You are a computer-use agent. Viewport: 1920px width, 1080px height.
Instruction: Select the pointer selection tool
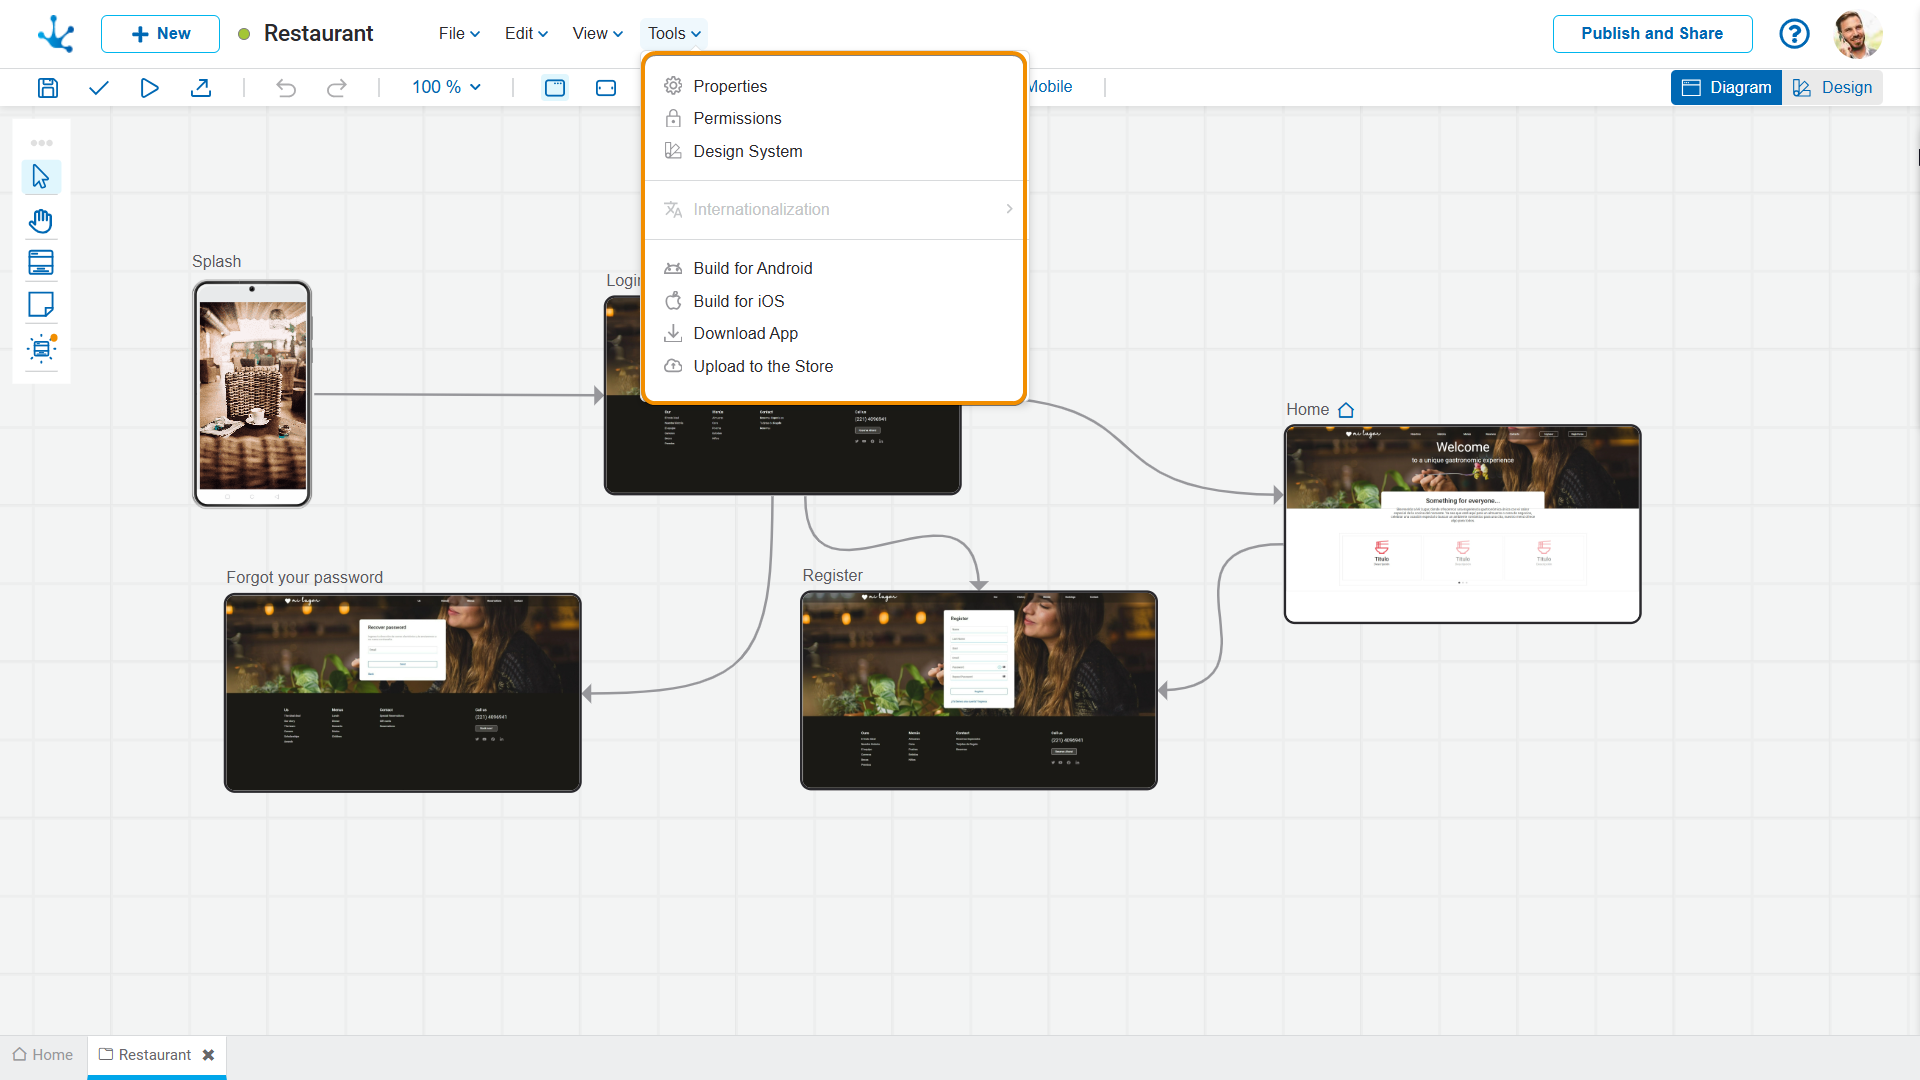[x=41, y=177]
